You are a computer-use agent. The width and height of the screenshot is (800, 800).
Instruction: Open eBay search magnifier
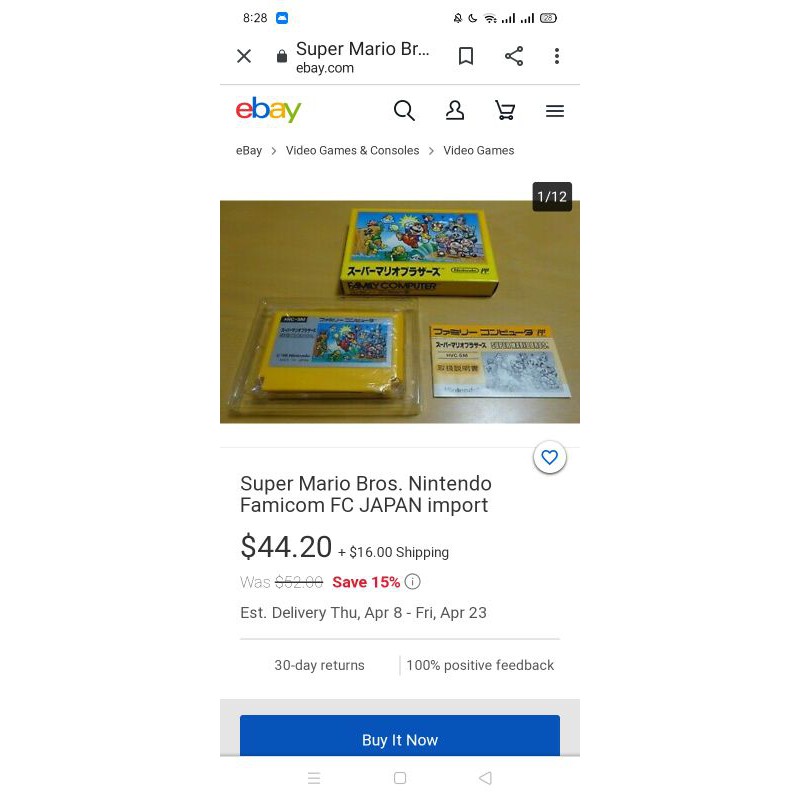click(404, 110)
